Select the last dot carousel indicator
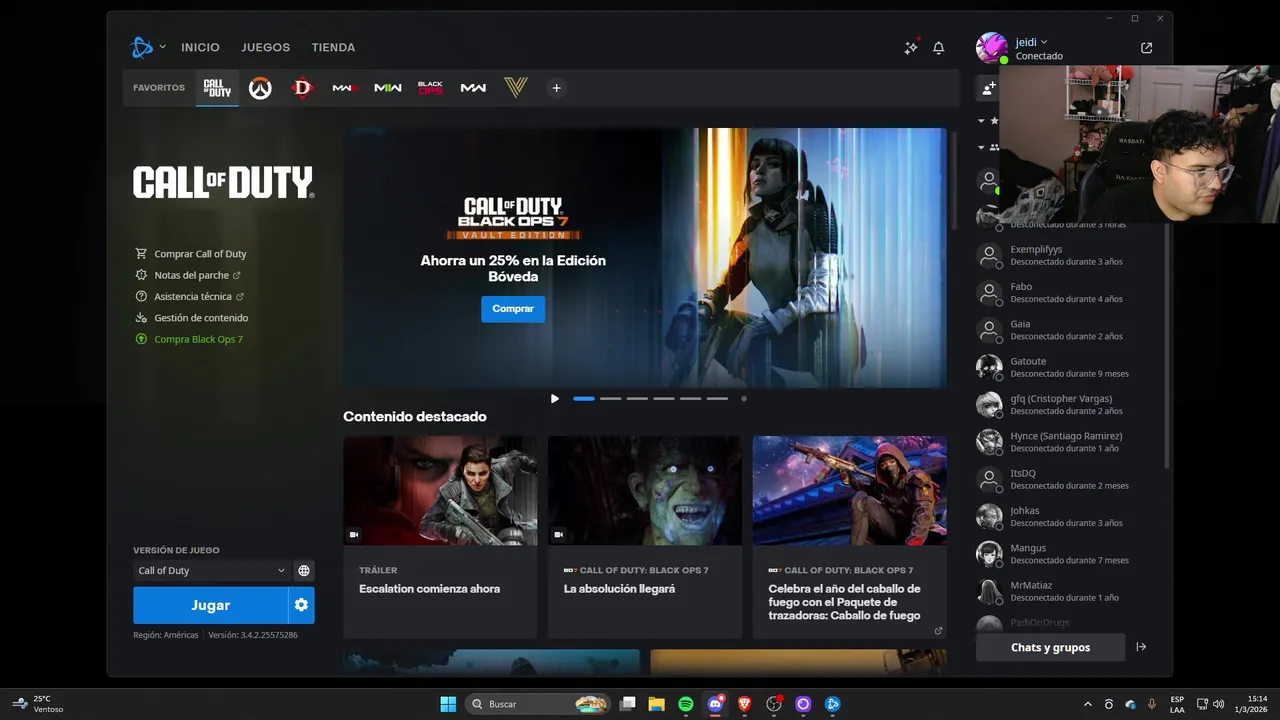The height and width of the screenshot is (720, 1280). tap(743, 399)
